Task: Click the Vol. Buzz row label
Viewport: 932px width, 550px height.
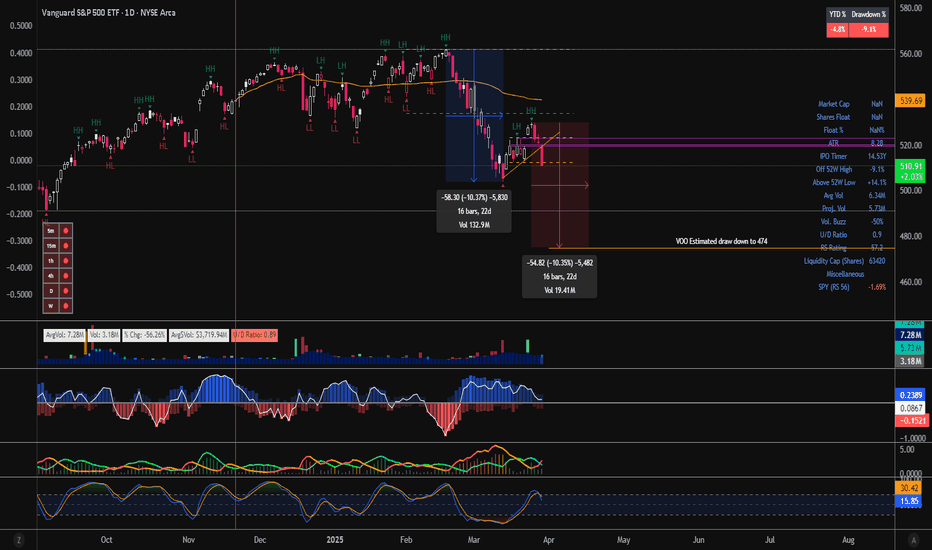Action: (x=833, y=222)
